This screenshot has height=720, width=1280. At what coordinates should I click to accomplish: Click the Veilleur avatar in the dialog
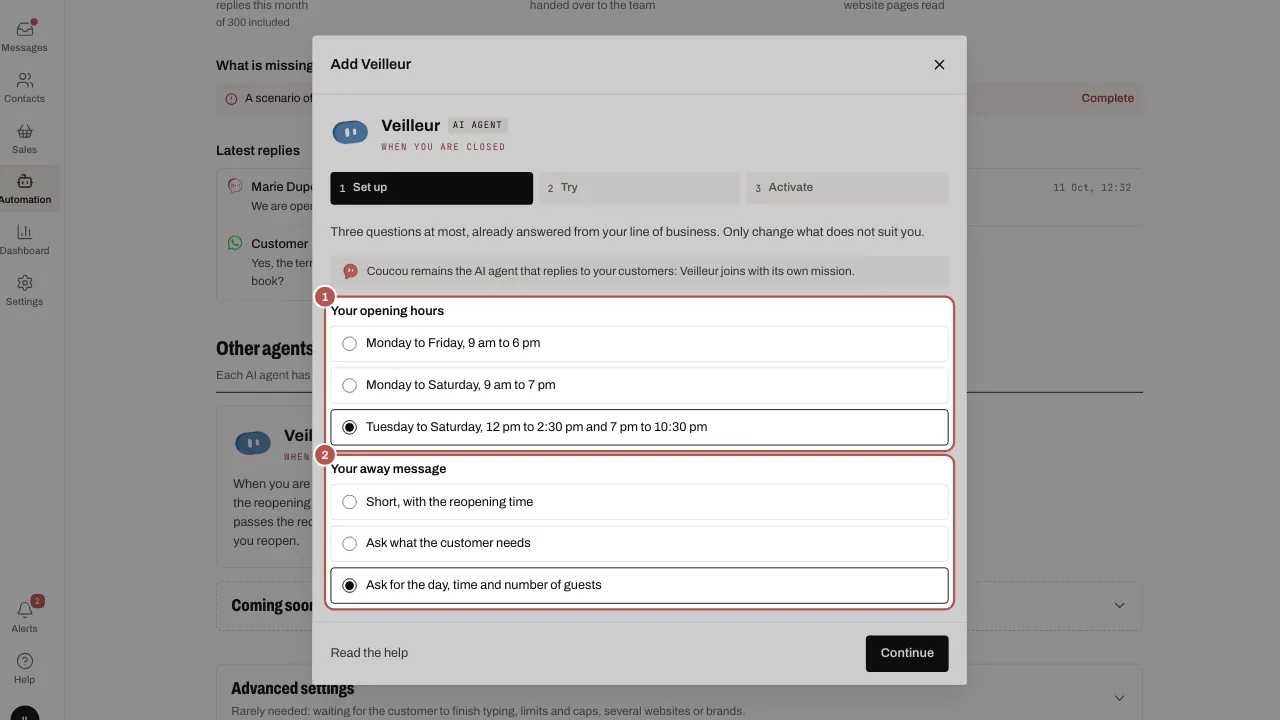point(350,132)
